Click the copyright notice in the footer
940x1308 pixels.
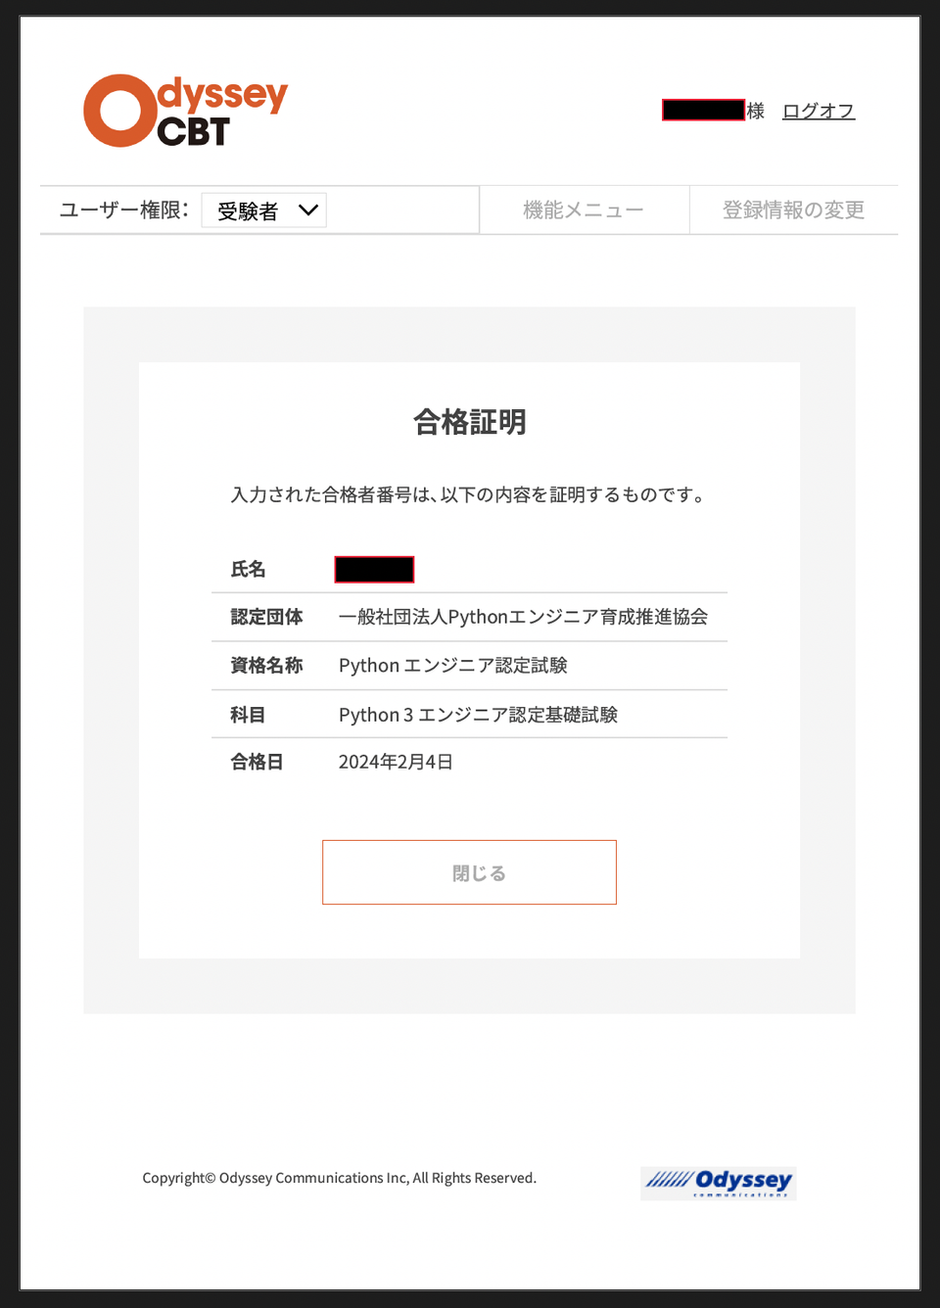340,1178
